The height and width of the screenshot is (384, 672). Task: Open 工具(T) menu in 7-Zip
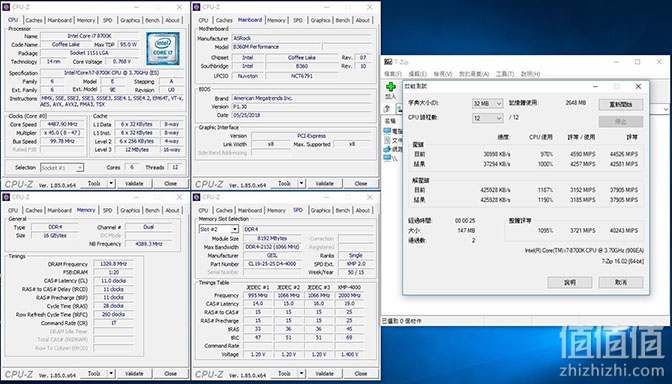coord(505,74)
